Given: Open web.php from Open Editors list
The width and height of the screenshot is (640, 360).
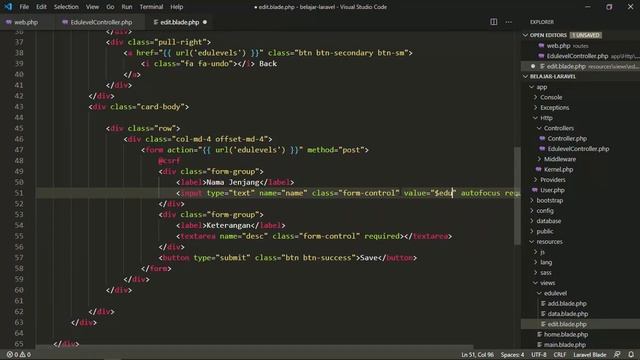Looking at the screenshot, I should (x=558, y=46).
